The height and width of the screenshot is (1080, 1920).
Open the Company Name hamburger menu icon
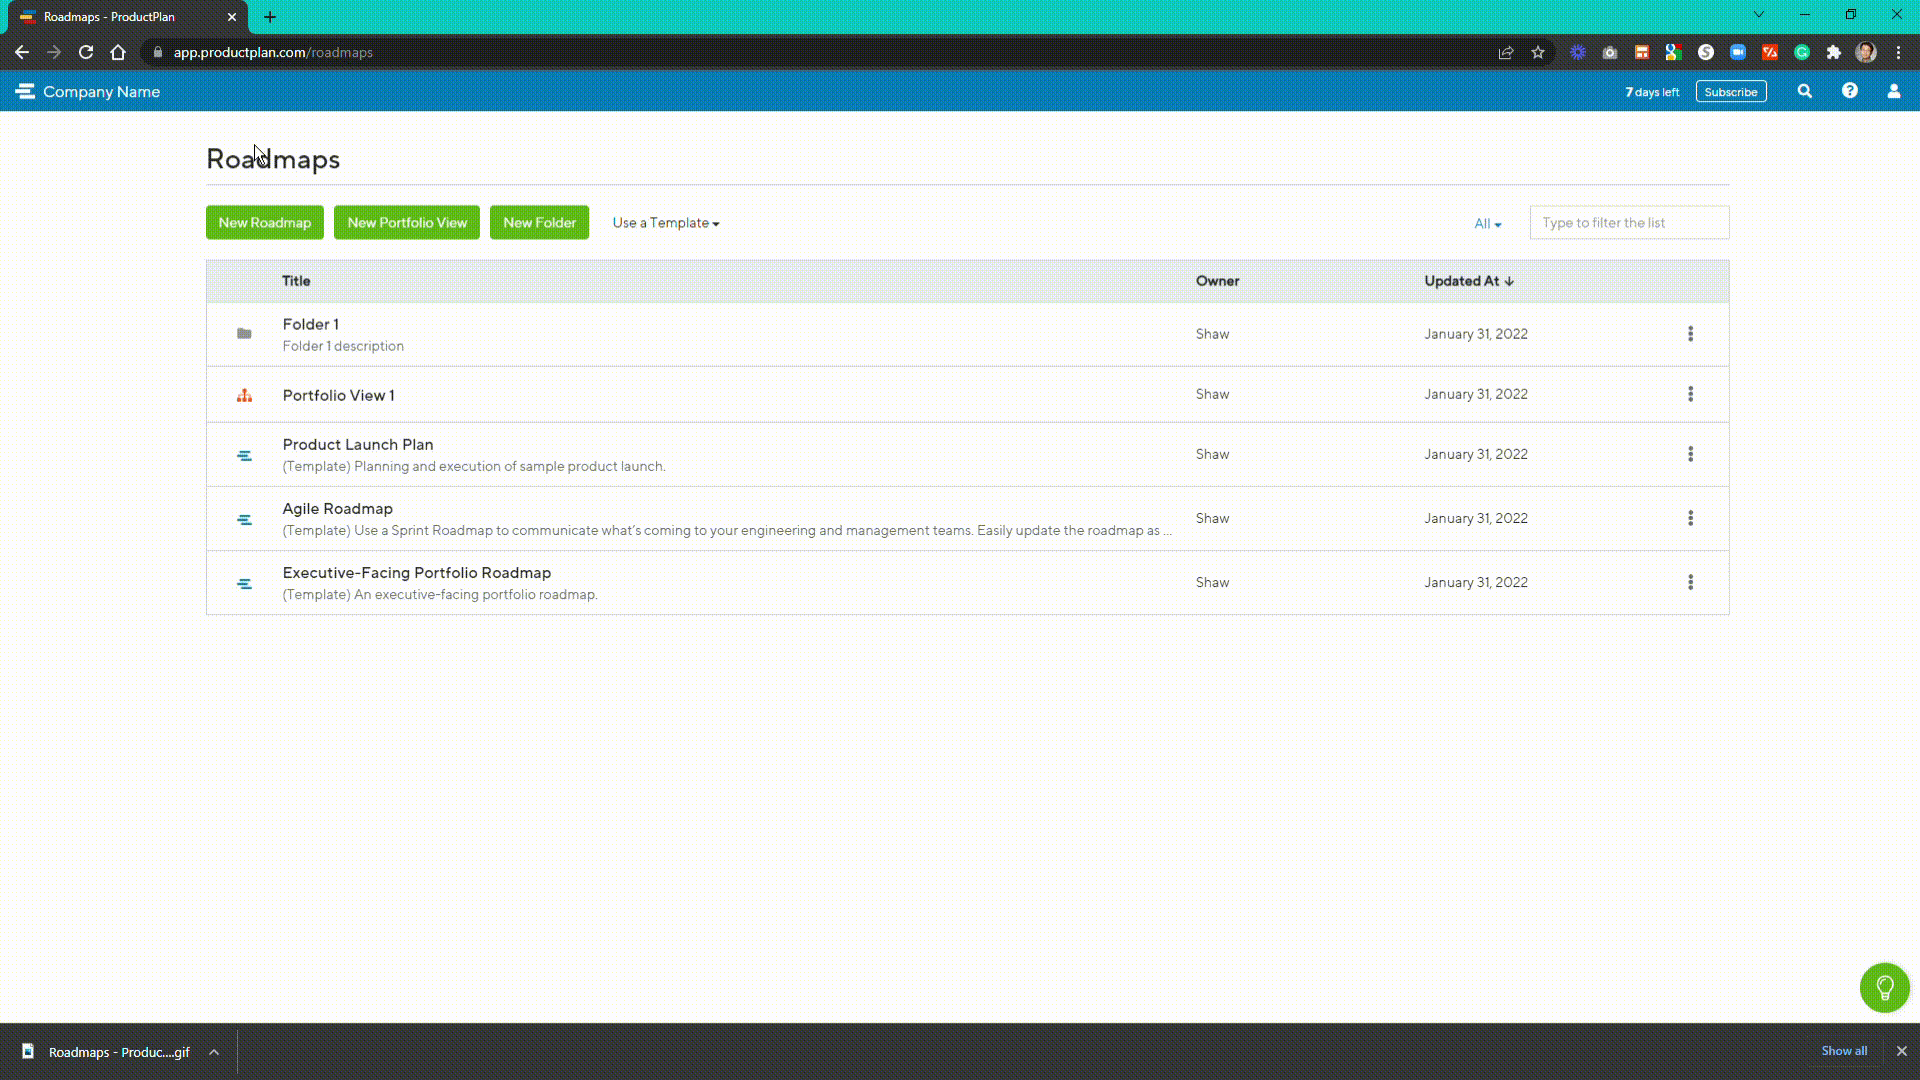coord(25,91)
